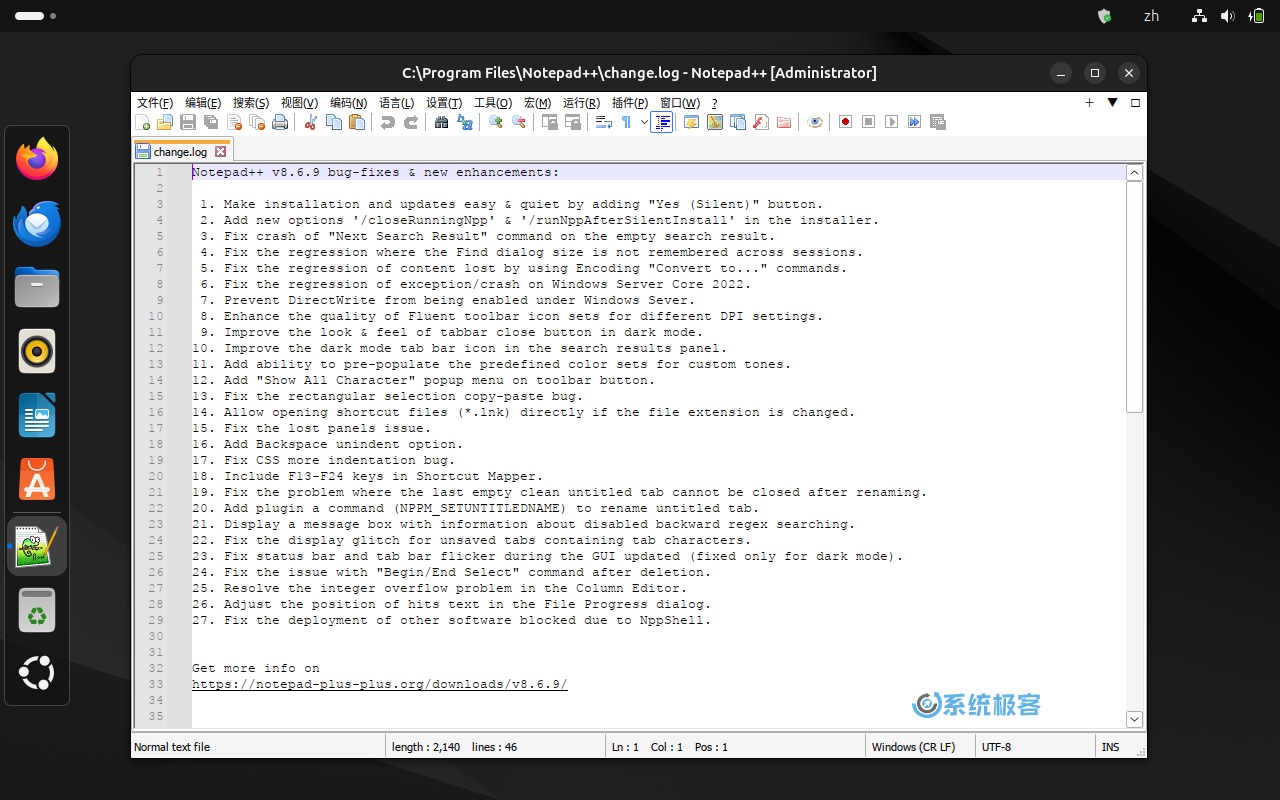
Task: Open the 编码(N) menu
Action: 348,103
